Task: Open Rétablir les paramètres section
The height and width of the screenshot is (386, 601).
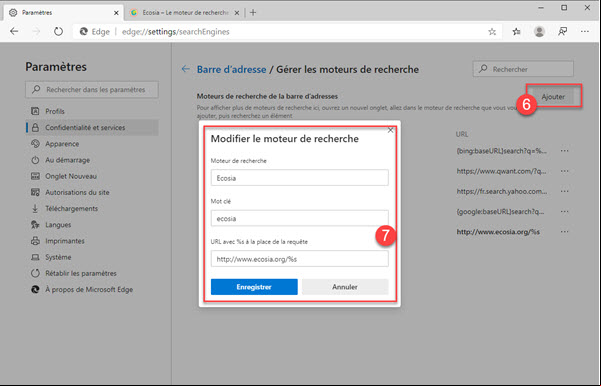Action: click(x=92, y=273)
